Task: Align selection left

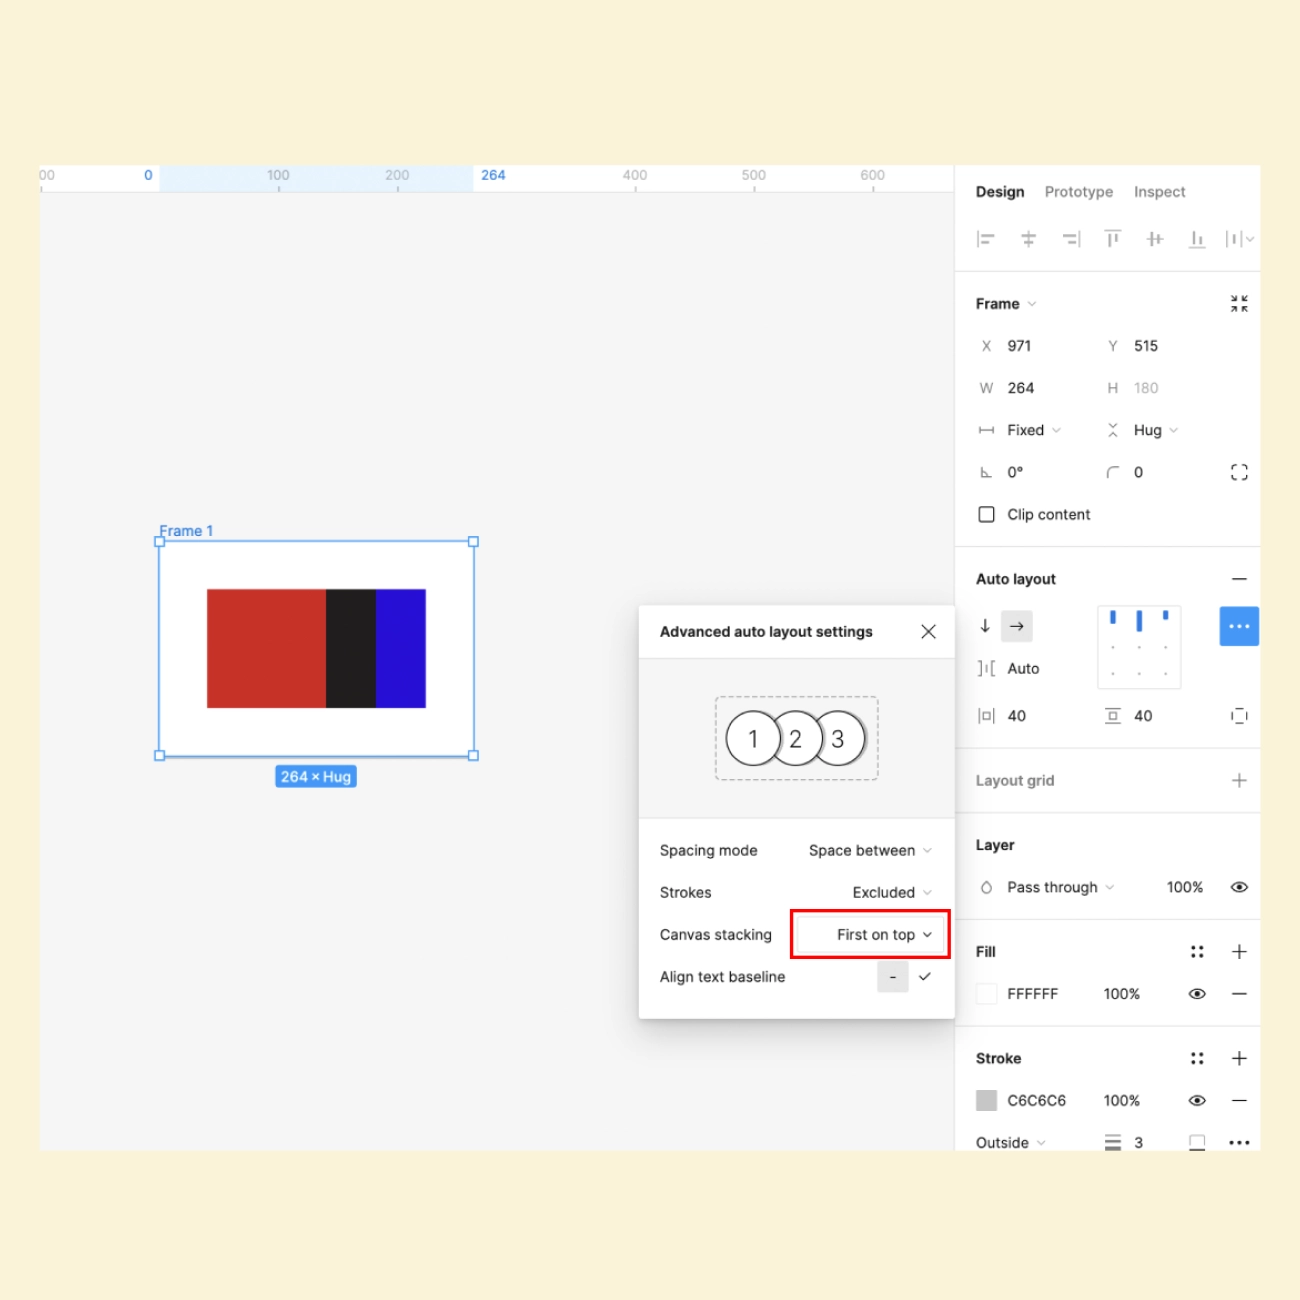Action: pyautogui.click(x=986, y=239)
